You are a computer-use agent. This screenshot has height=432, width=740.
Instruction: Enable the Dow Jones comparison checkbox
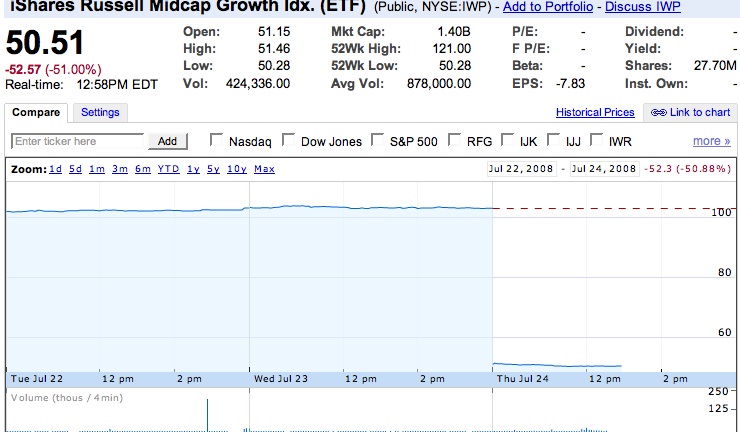(288, 141)
